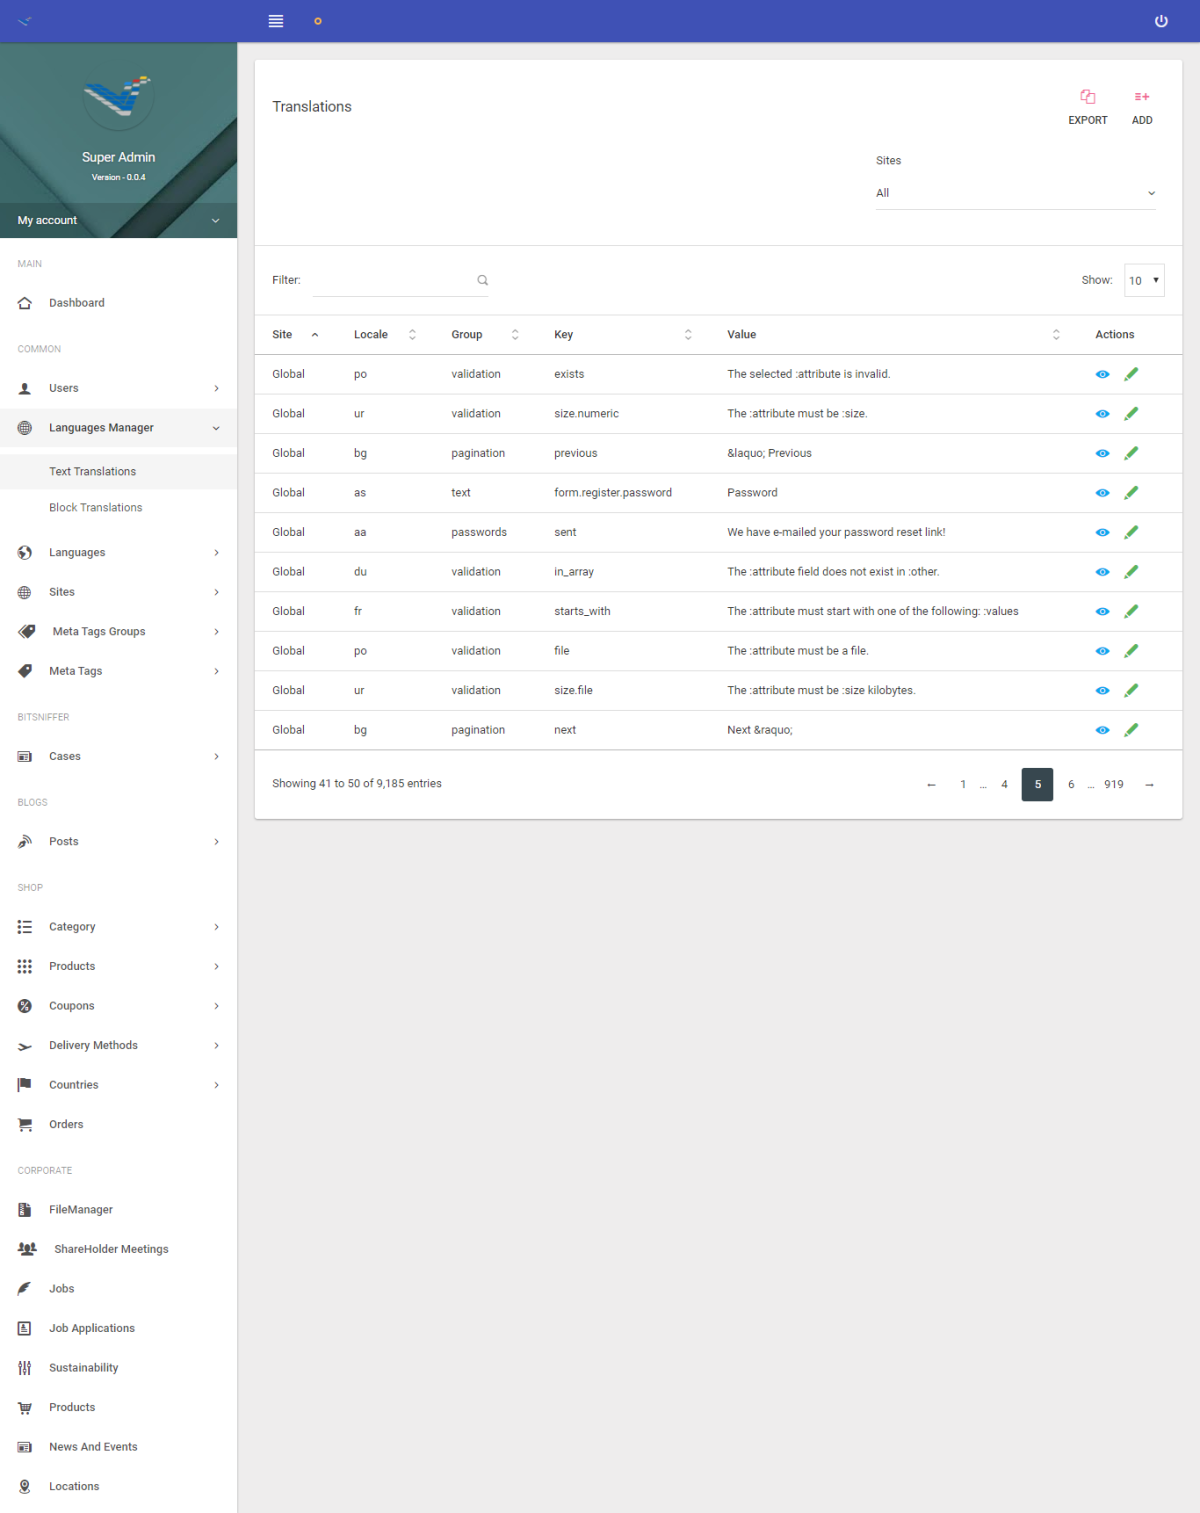Open the Sites filter dropdown
The image size is (1200, 1513).
point(1015,192)
